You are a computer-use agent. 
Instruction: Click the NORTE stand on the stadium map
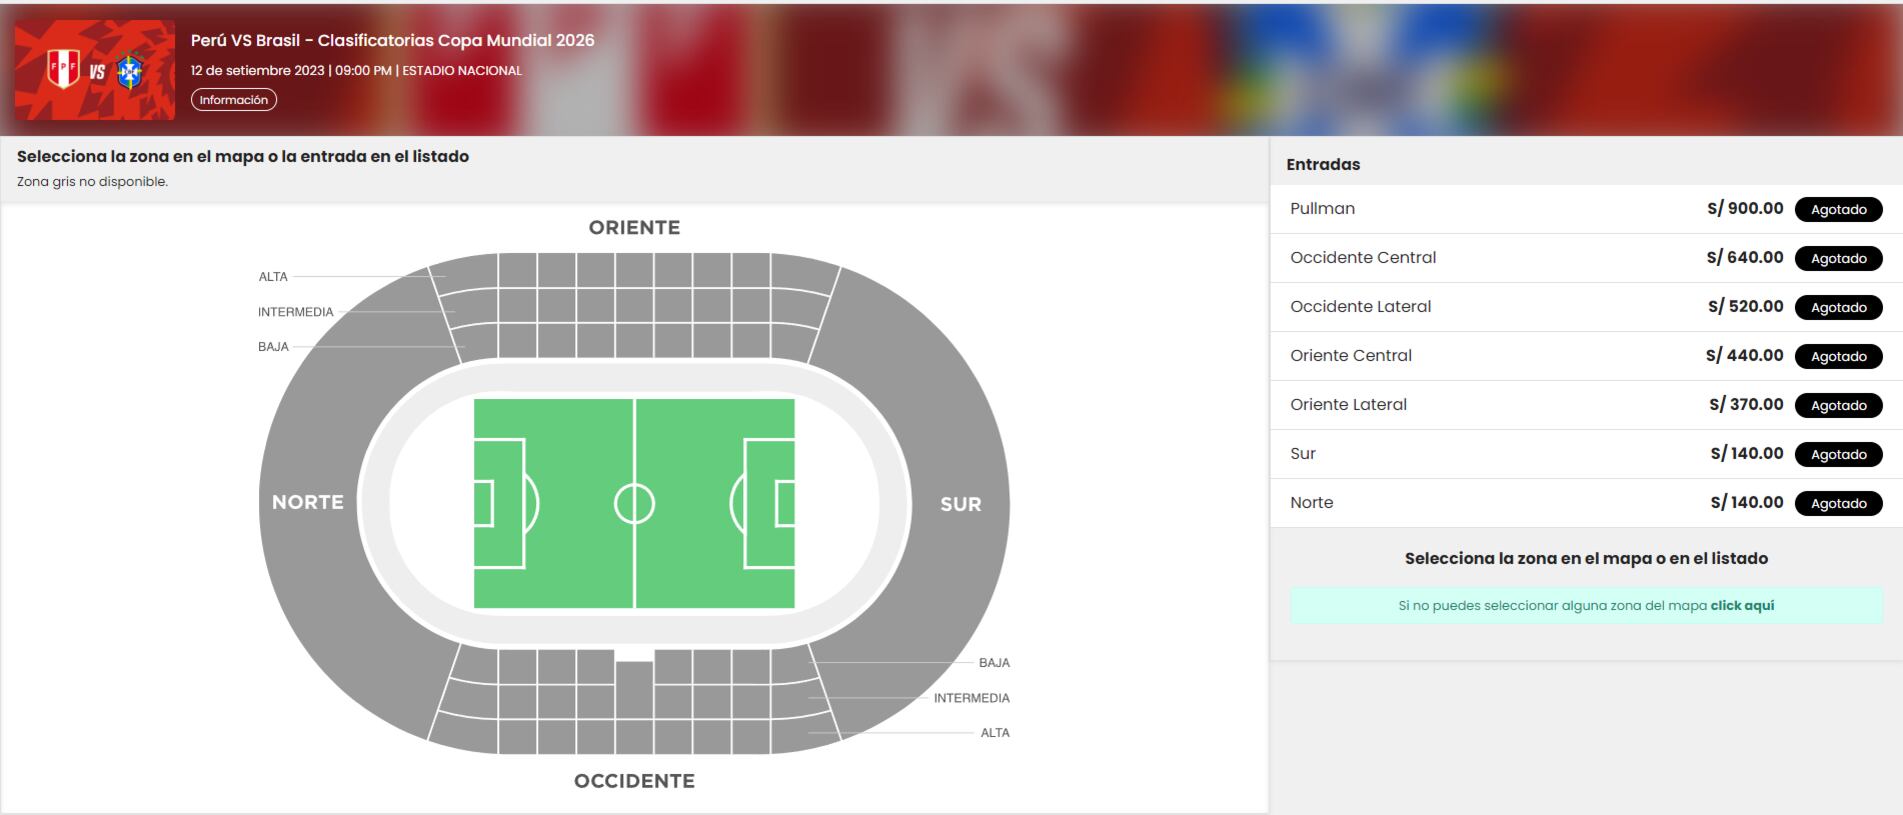(x=310, y=502)
